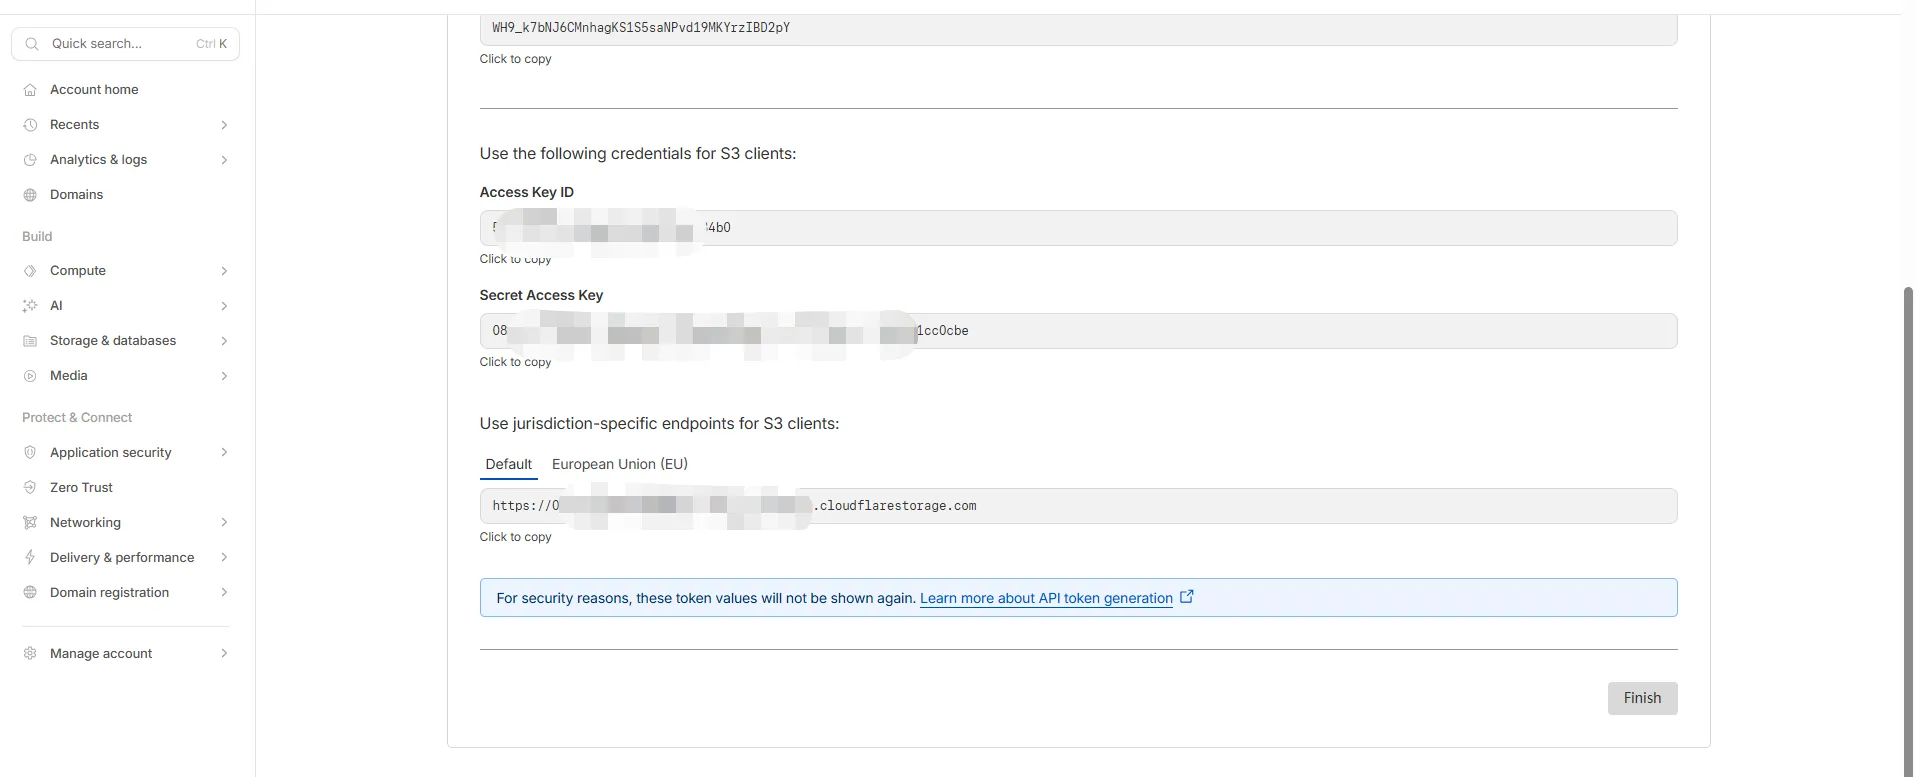Click the Delivery & performance lightning icon
1916x777 pixels.
(x=30, y=558)
